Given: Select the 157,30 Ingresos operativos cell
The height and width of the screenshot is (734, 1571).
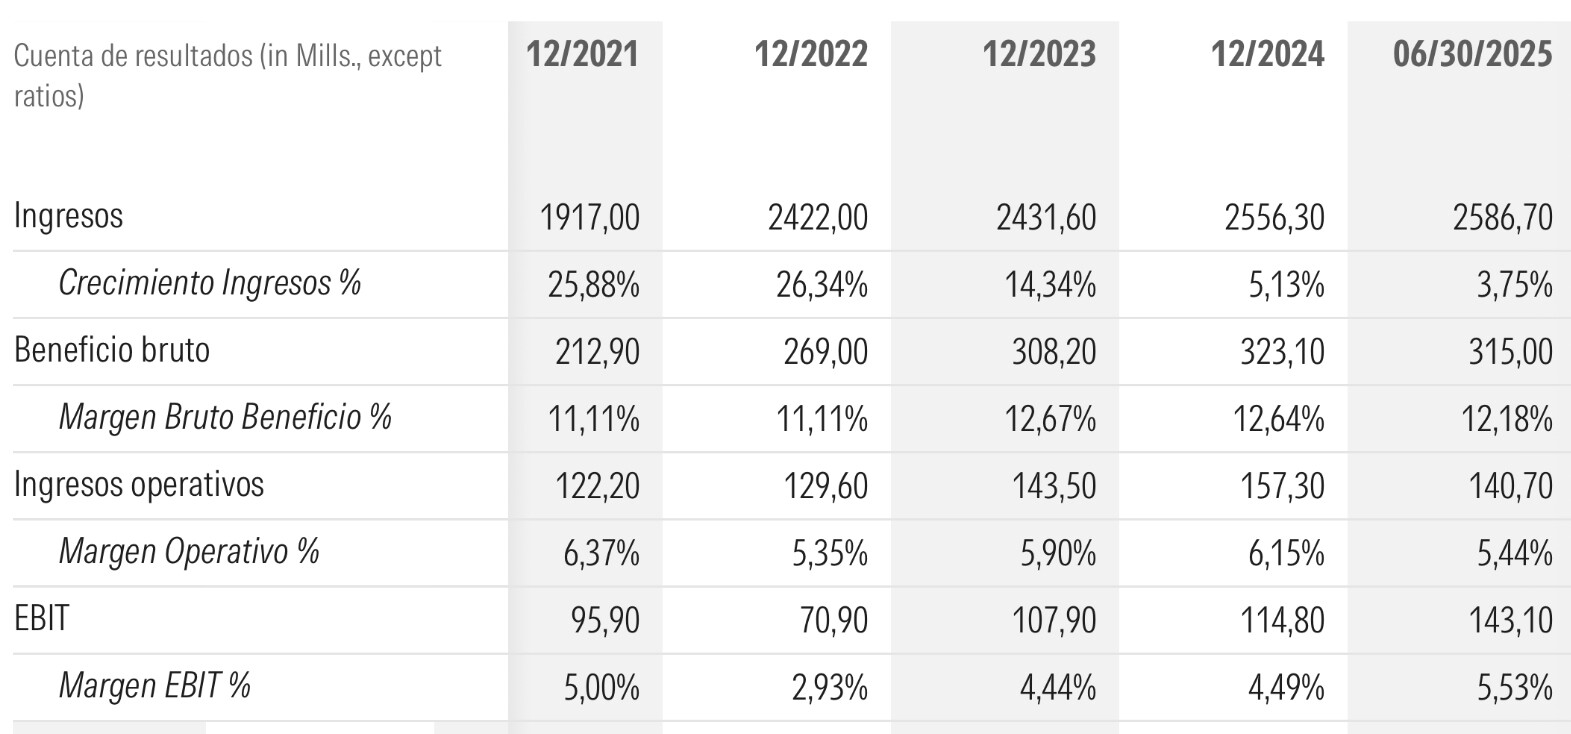Looking at the screenshot, I should [x=1282, y=486].
